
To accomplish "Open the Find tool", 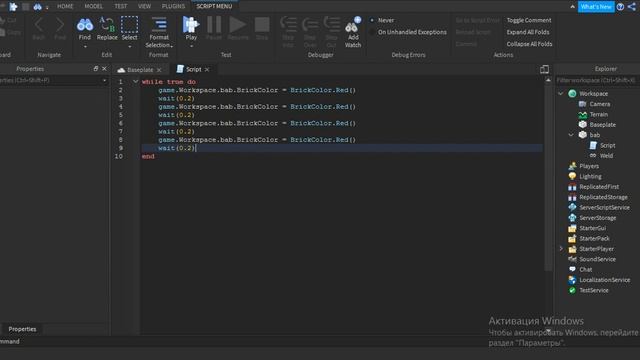I will click(x=84, y=29).
